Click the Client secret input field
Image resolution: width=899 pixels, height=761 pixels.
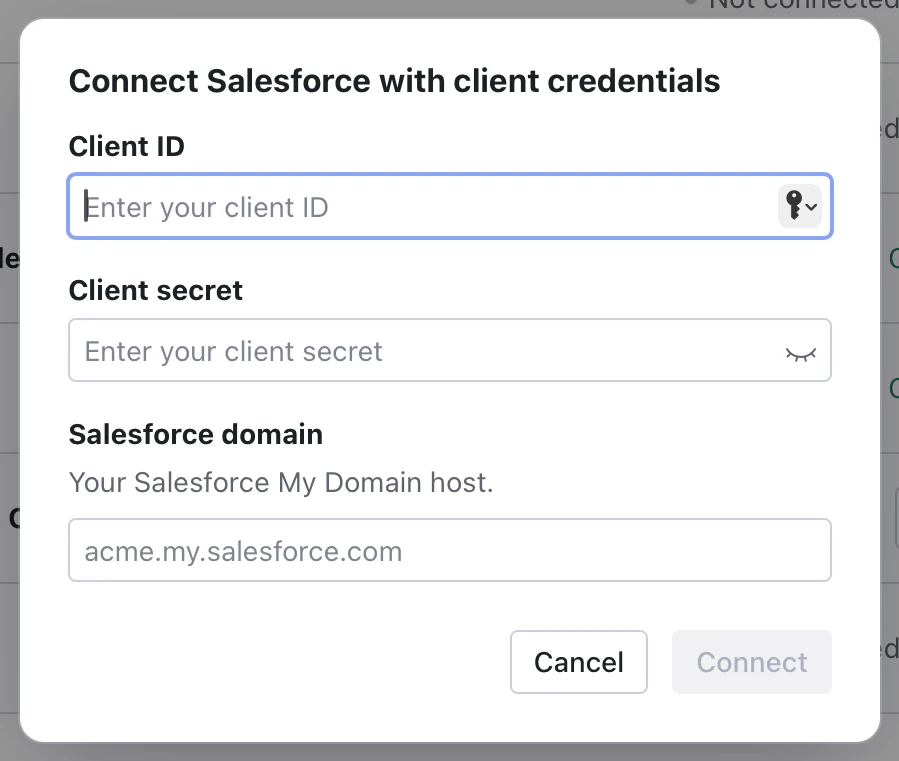450,350
